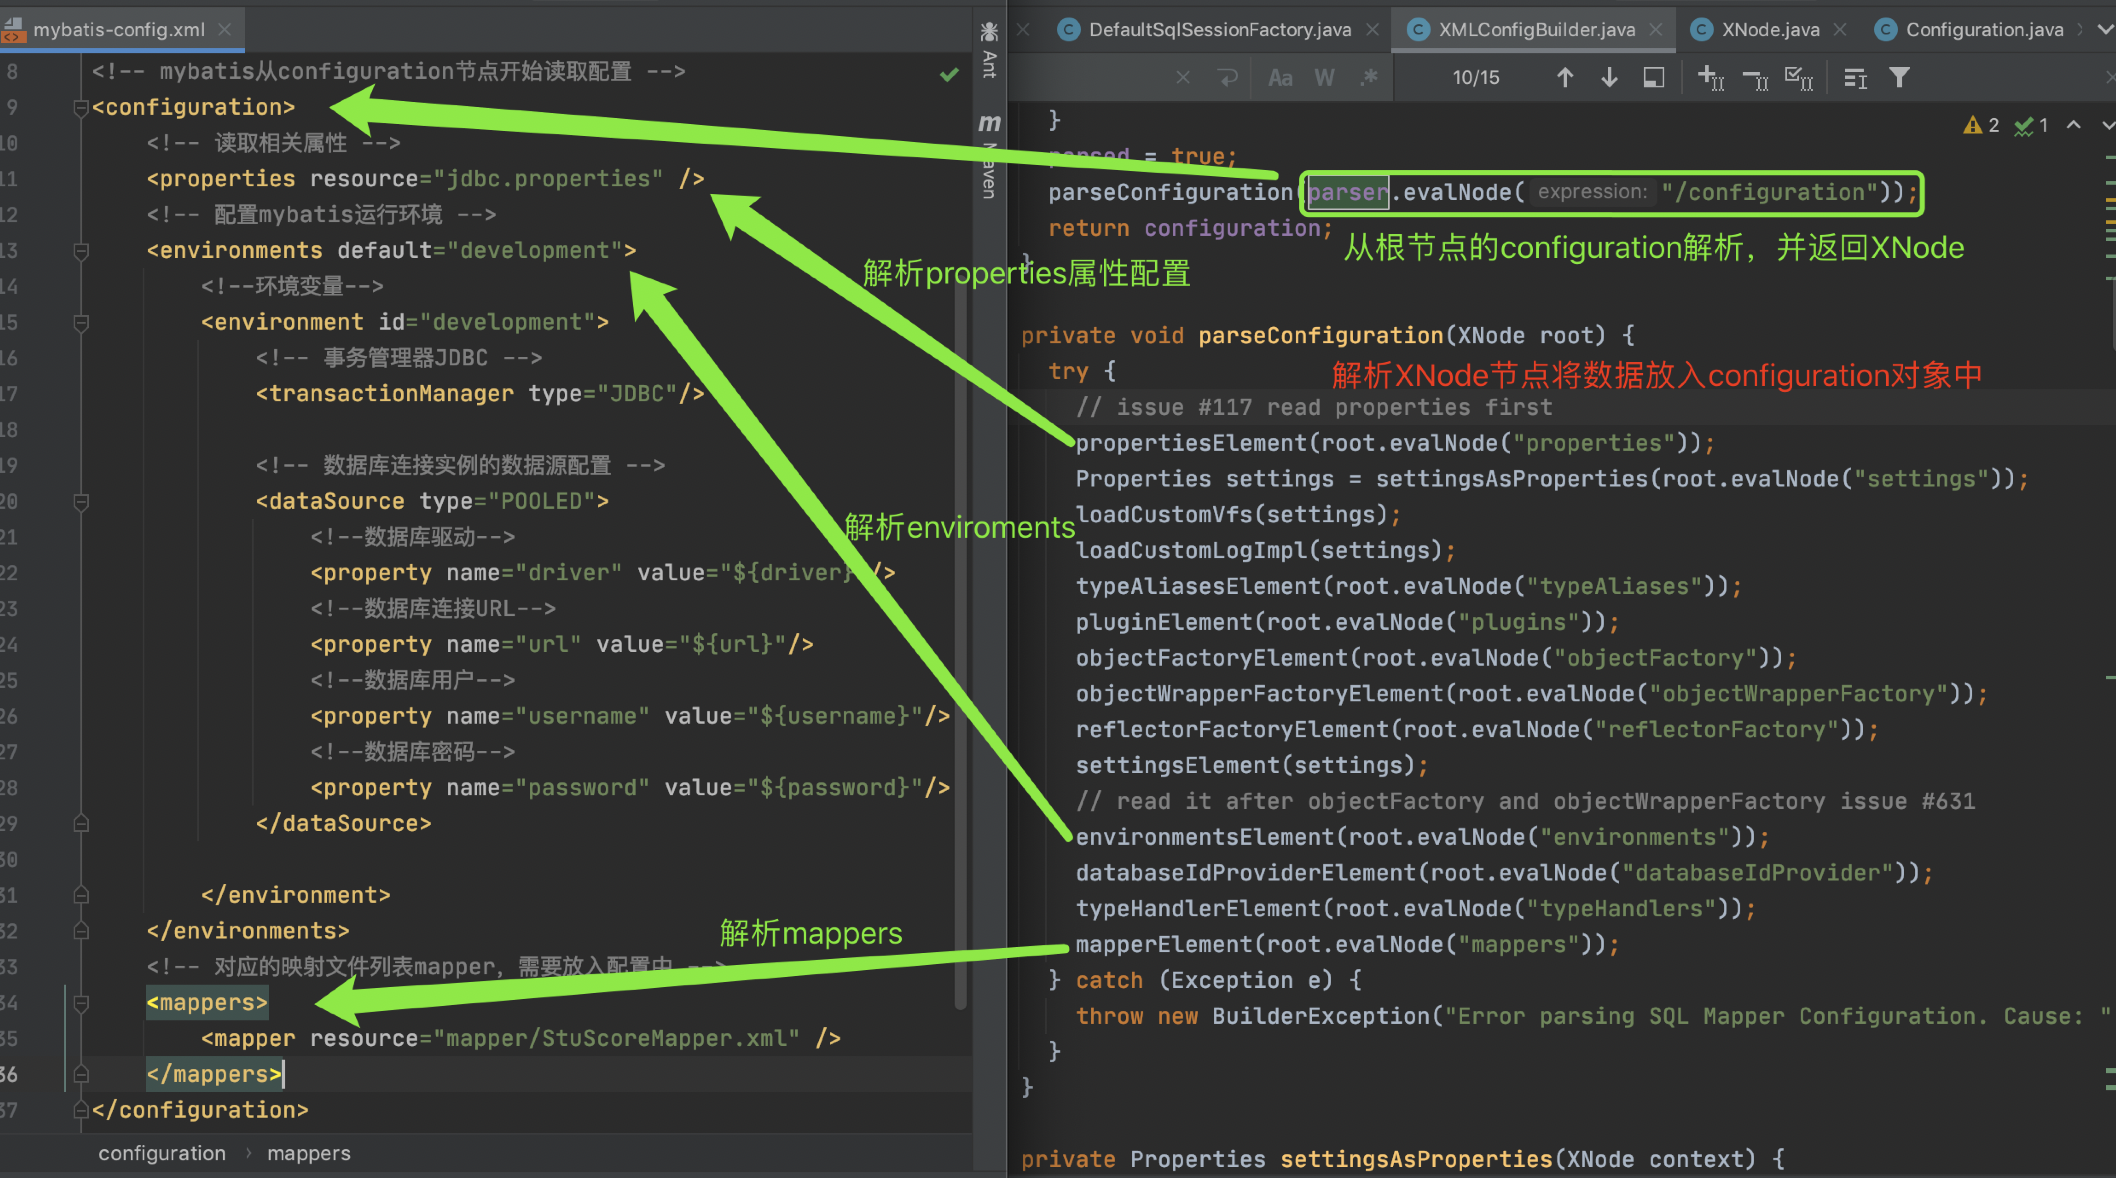Click the warnings count inspection indicator
Screen dimensions: 2116x1178
click(1981, 125)
